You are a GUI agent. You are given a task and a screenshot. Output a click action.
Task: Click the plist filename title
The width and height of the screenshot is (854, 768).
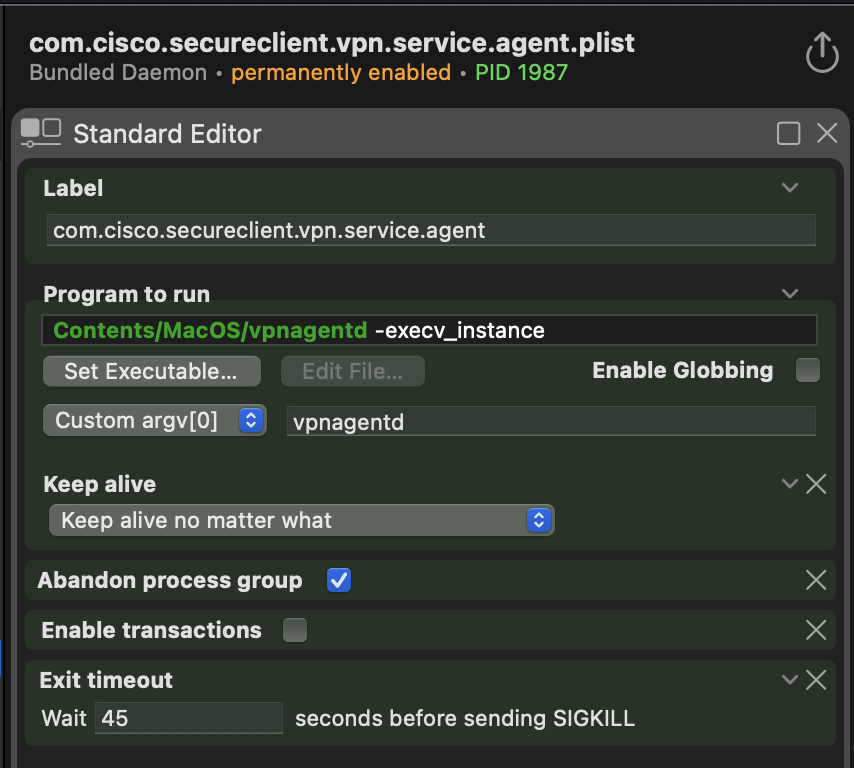(332, 43)
